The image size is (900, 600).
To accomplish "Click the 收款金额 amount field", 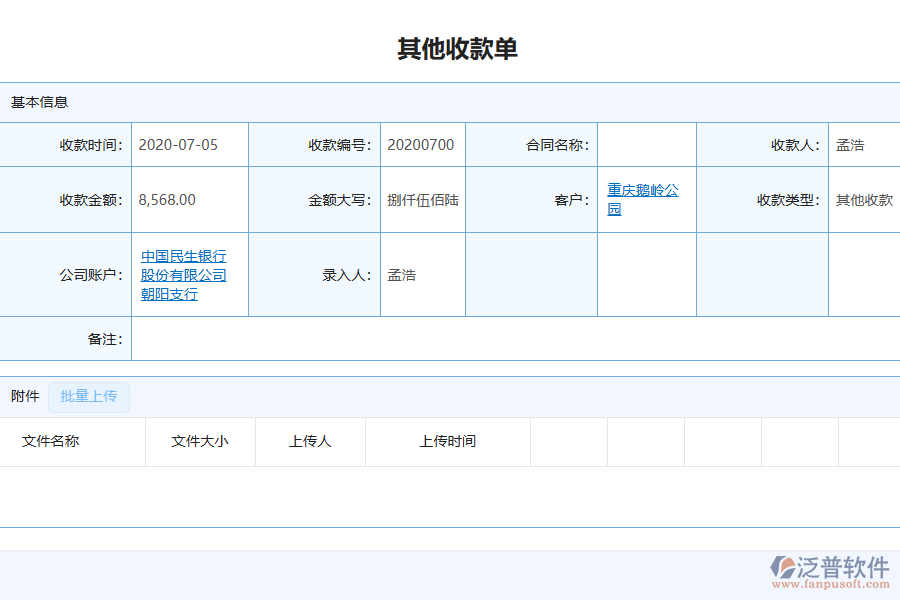I will coord(170,199).
